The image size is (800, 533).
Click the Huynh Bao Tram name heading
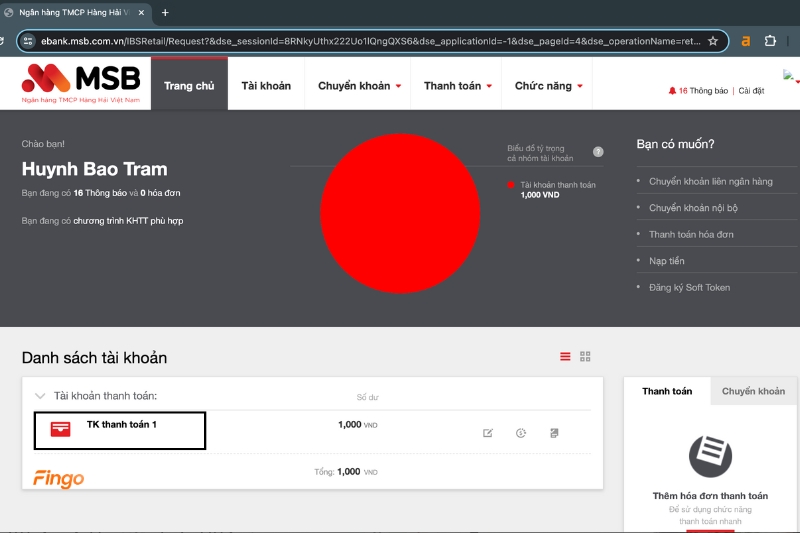coord(94,169)
